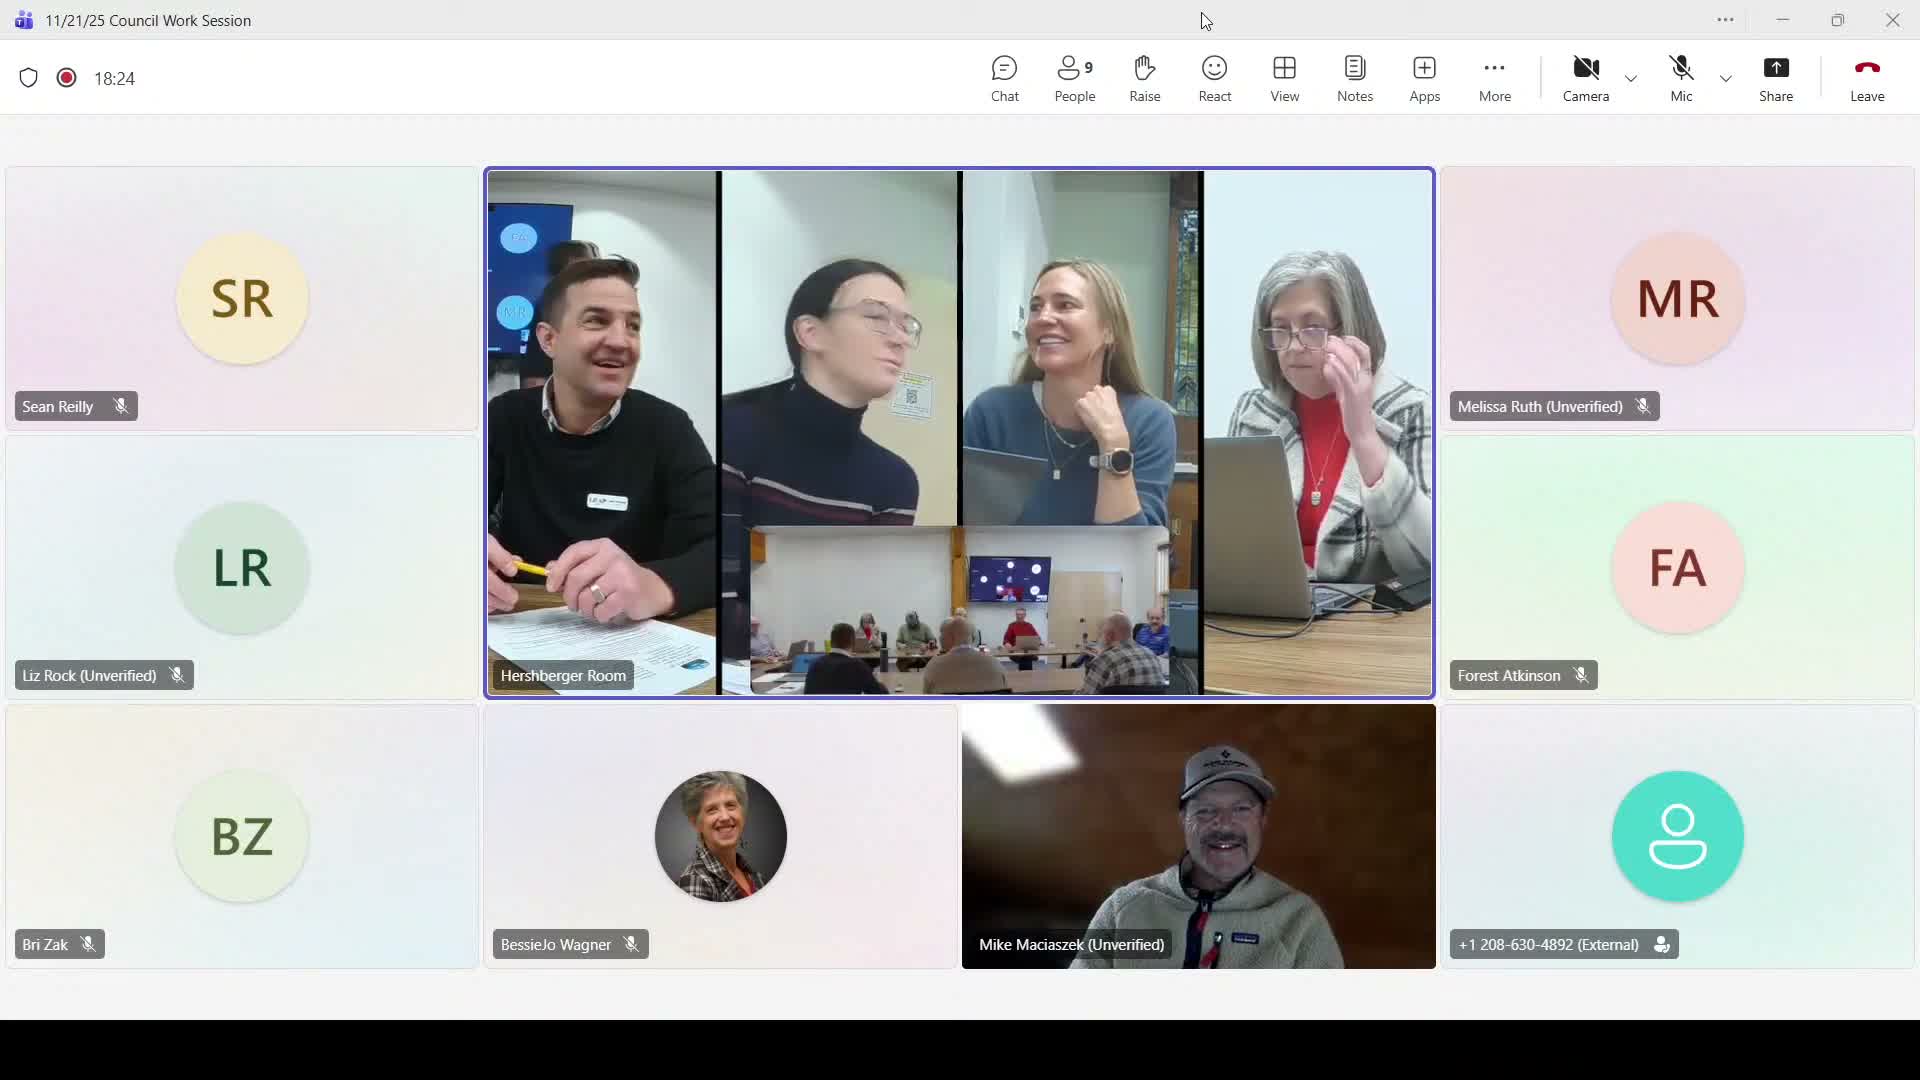The image size is (1920, 1080).
Task: Open meeting Notes
Action: coord(1354,78)
